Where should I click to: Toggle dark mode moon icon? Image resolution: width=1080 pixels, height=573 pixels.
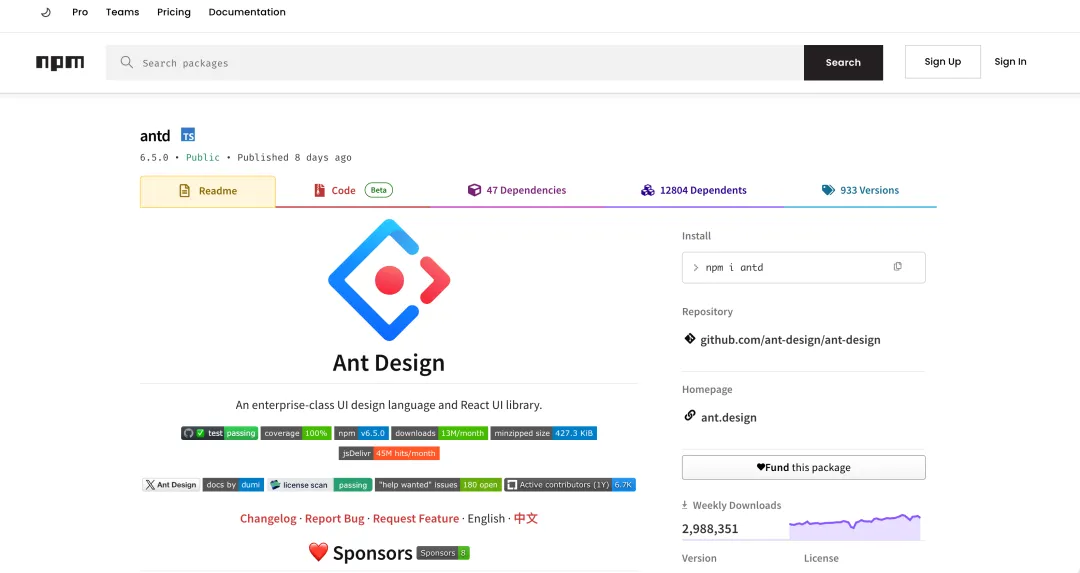46,12
